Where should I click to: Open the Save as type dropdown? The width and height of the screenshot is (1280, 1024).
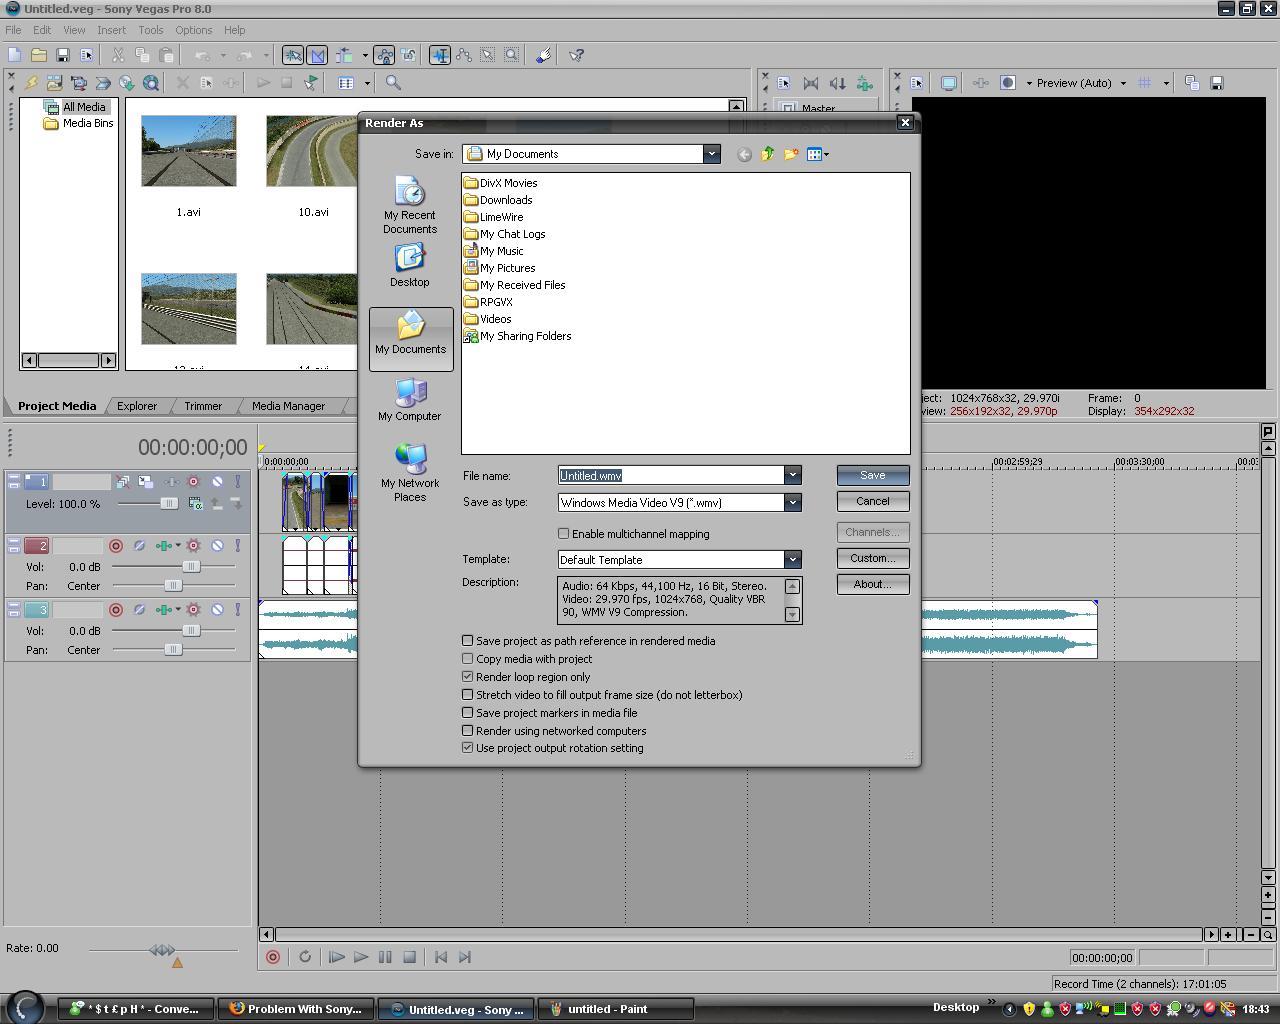(x=792, y=502)
